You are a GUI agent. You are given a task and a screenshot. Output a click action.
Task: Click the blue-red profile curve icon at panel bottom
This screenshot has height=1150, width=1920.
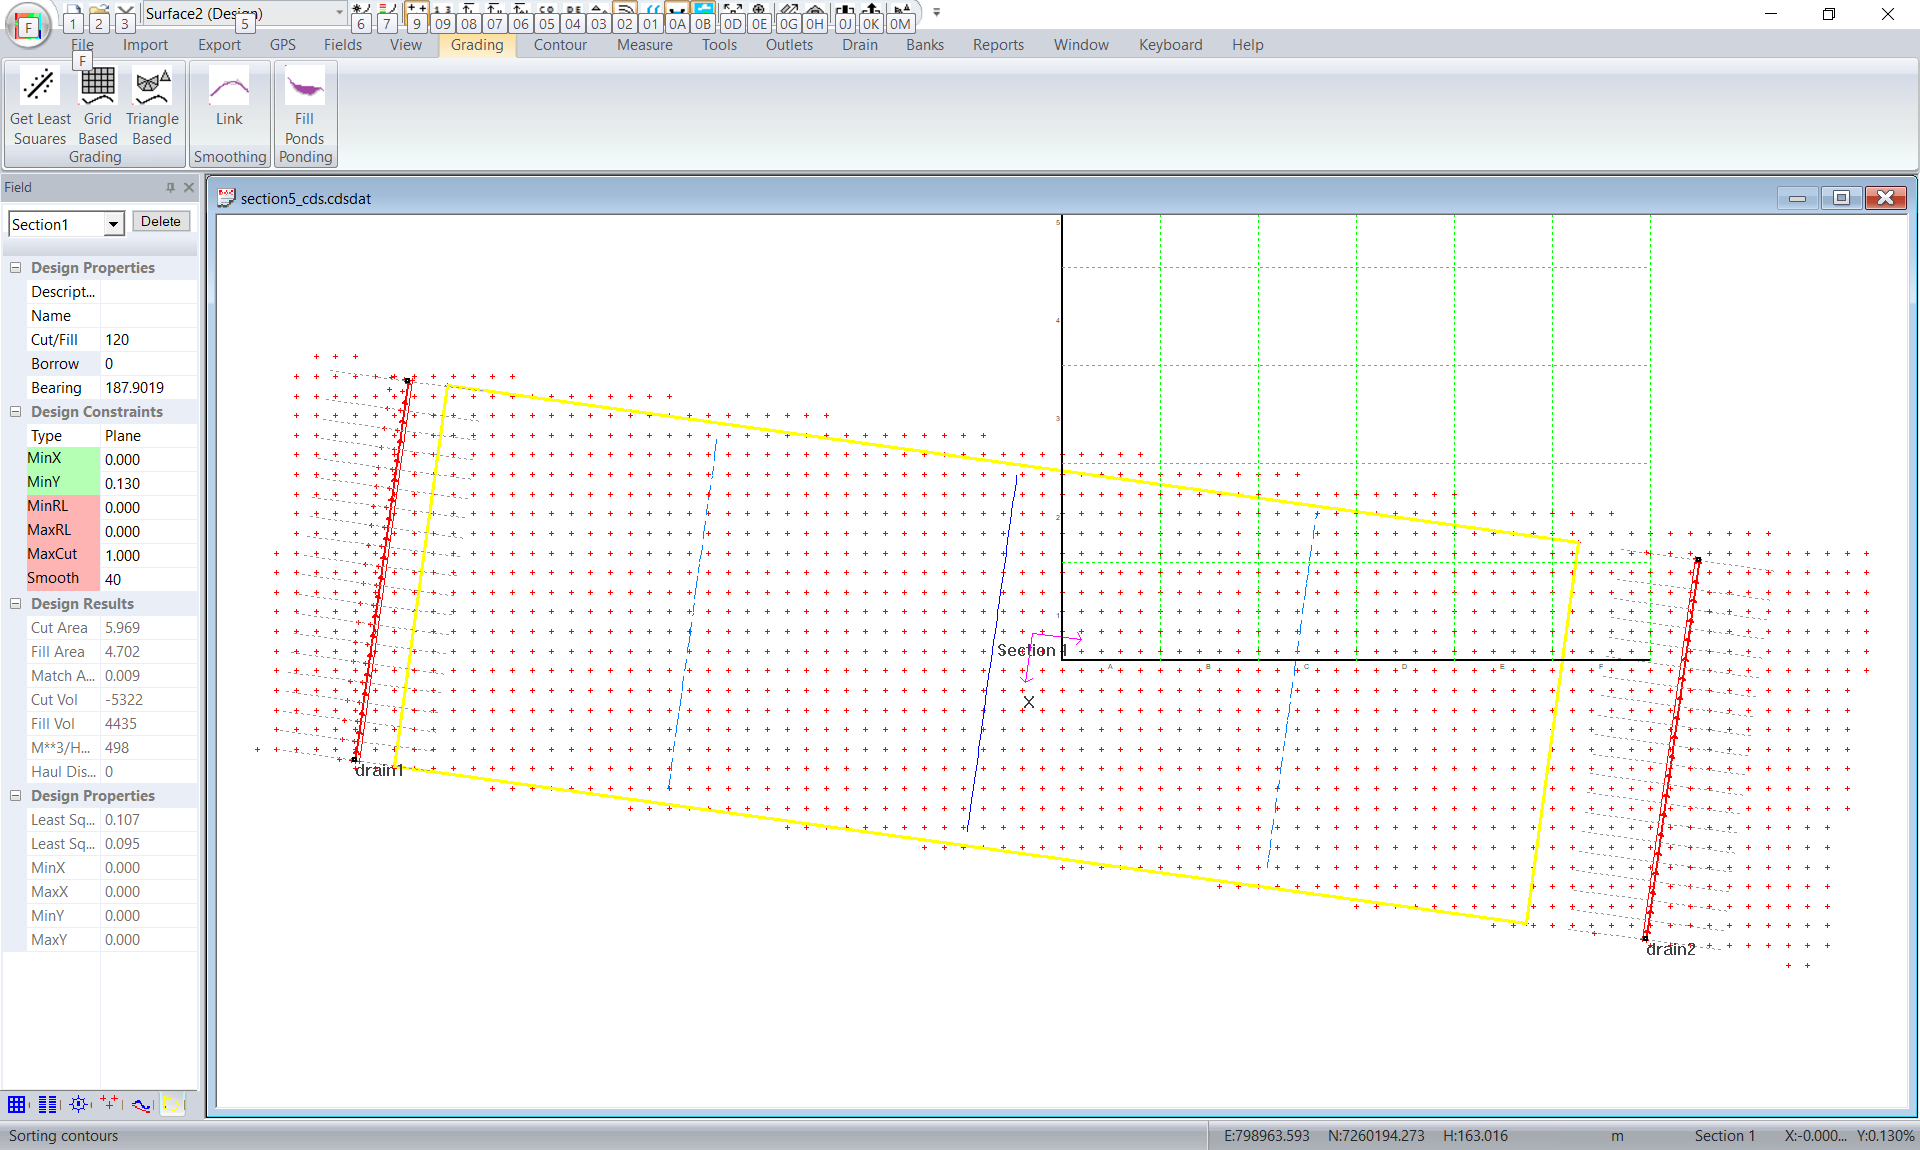[x=141, y=1104]
